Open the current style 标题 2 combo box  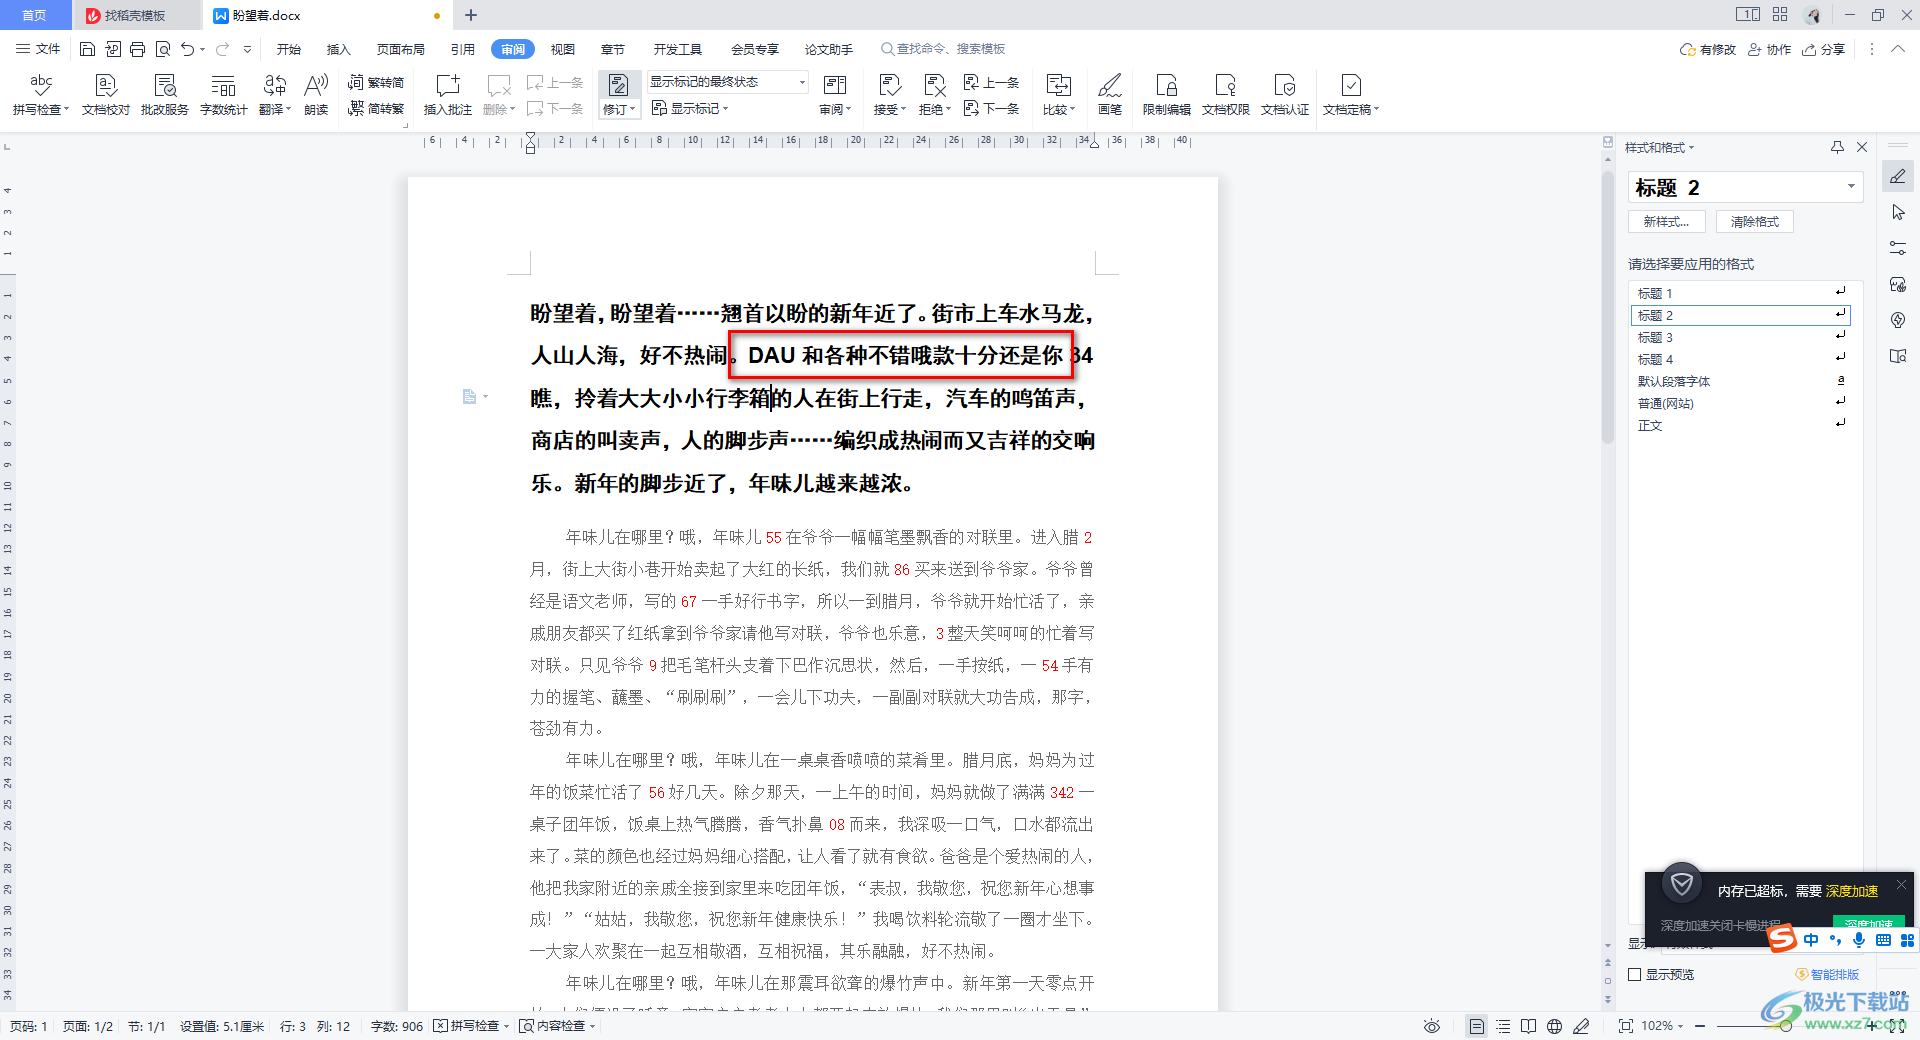(1745, 187)
